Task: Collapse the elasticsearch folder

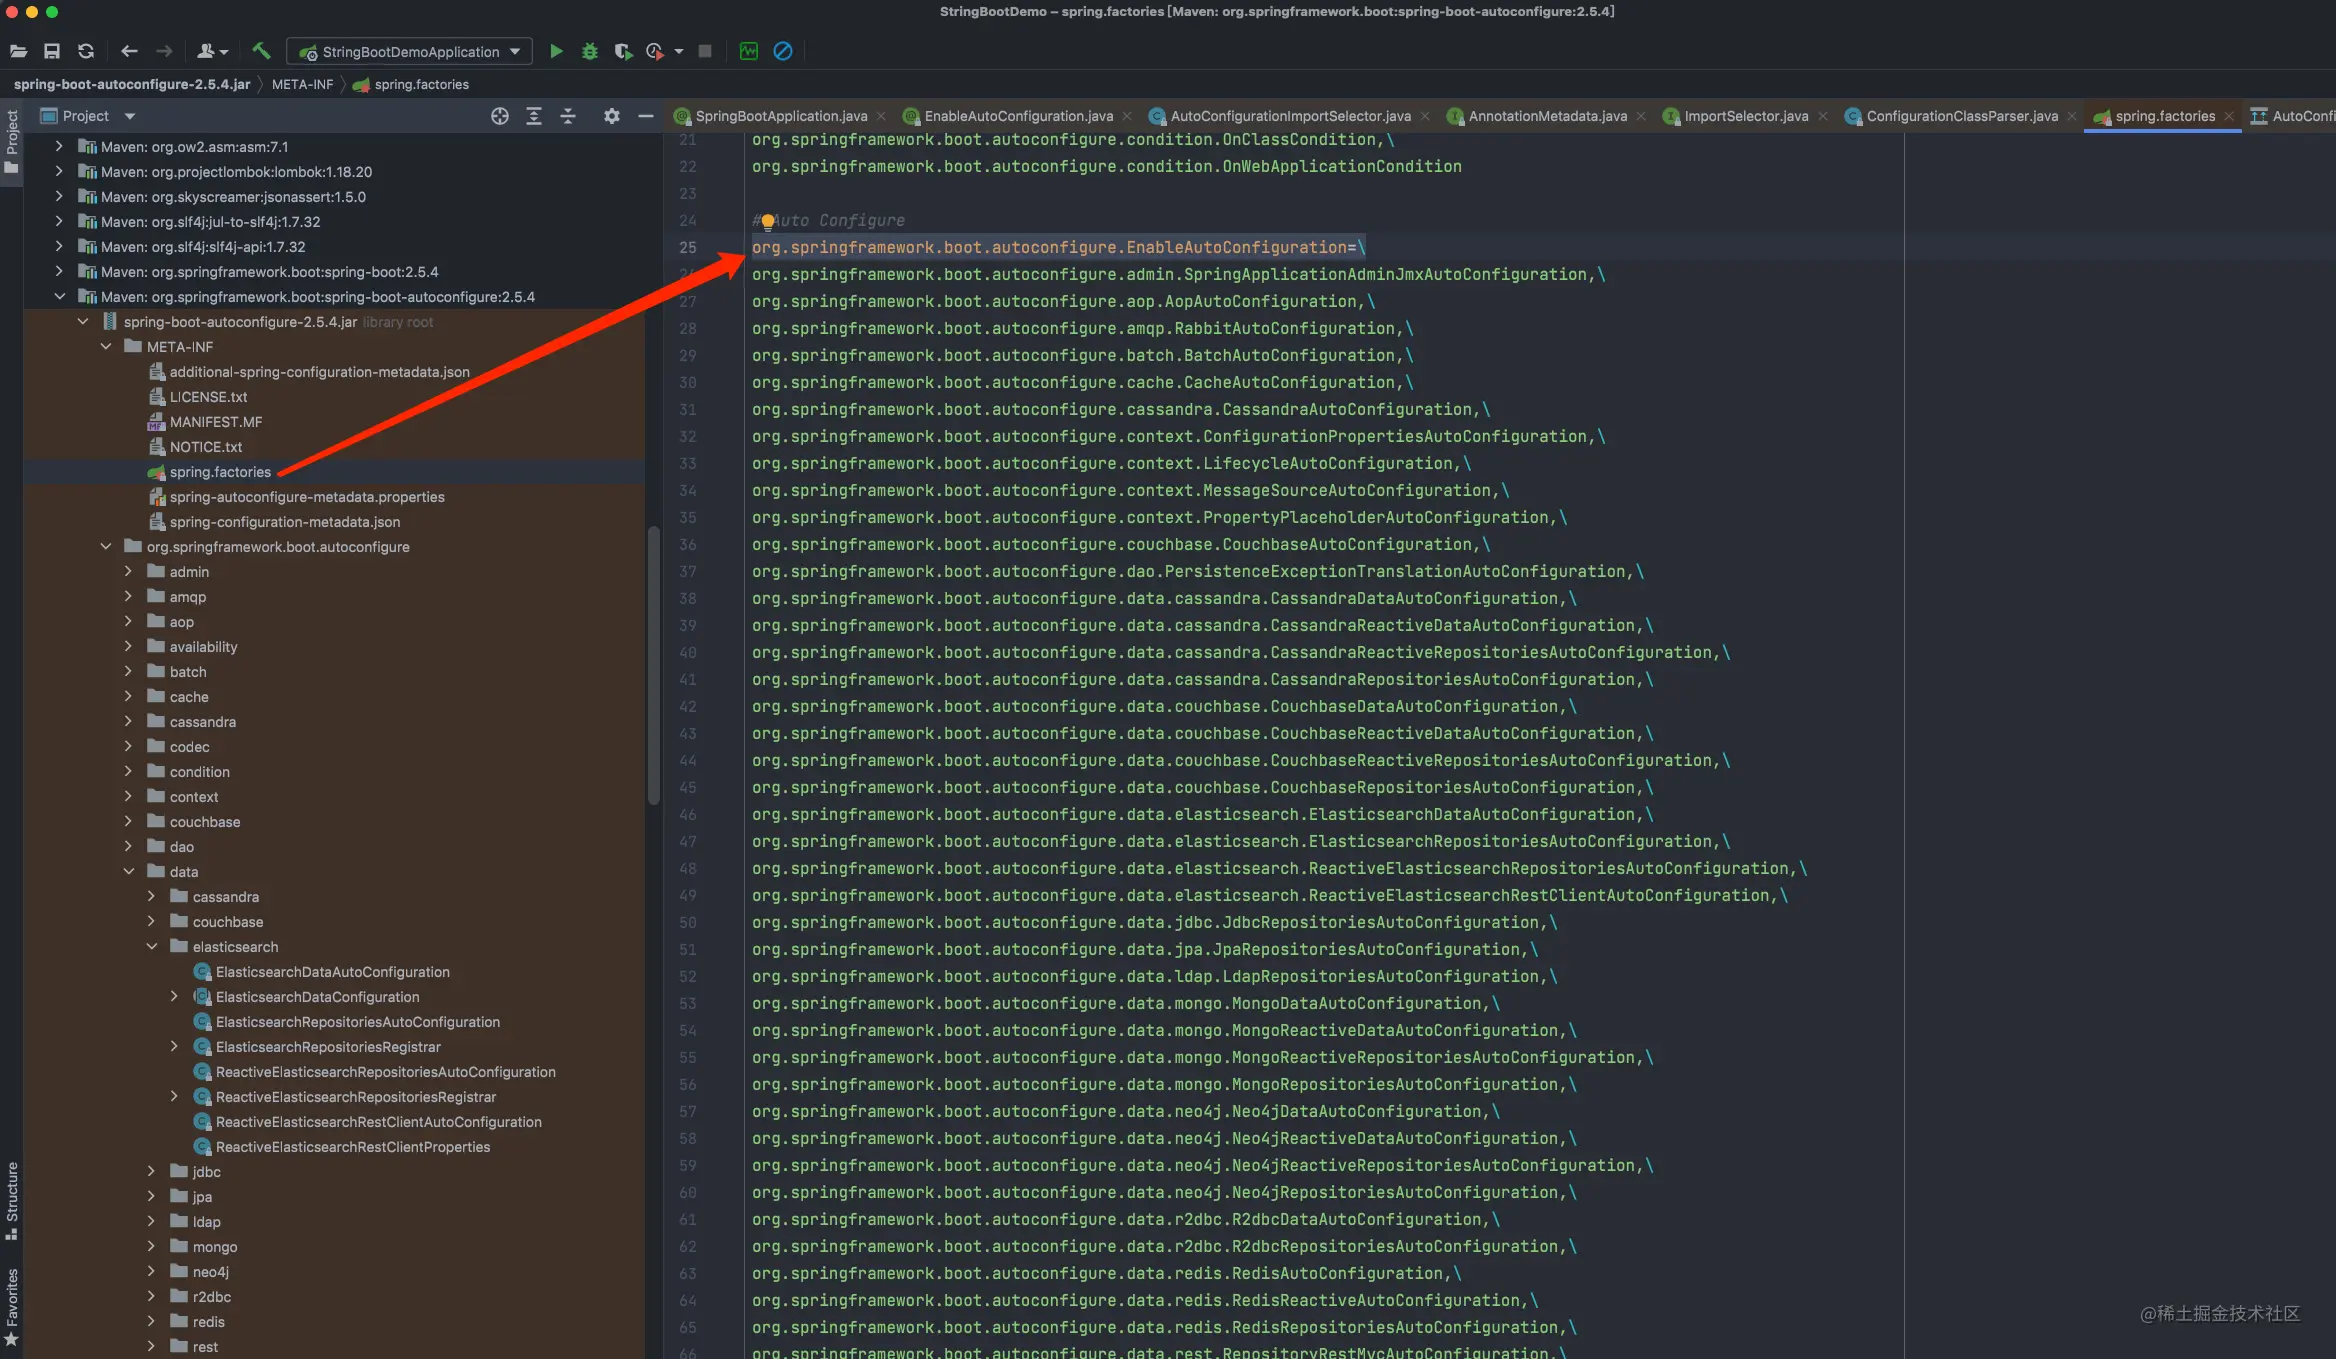Action: [152, 946]
